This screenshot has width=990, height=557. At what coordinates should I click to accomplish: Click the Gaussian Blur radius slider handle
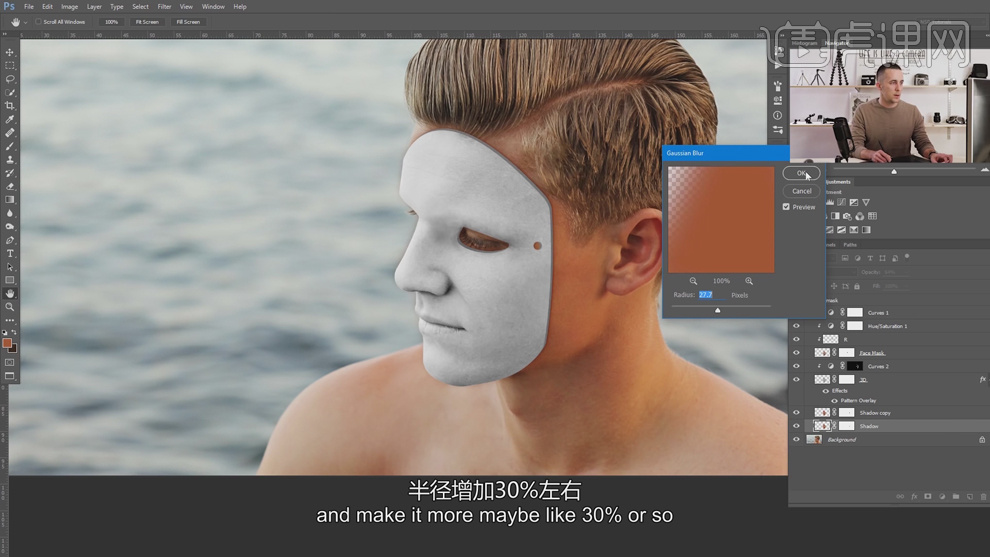(717, 310)
